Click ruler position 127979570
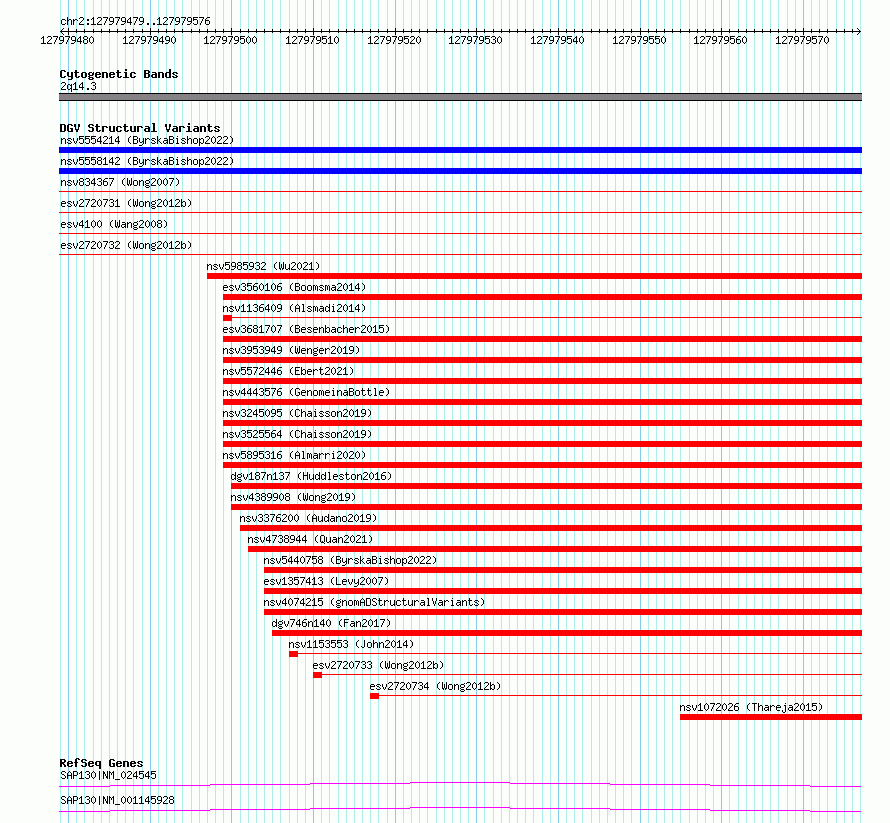The image size is (890, 823). 802,40
